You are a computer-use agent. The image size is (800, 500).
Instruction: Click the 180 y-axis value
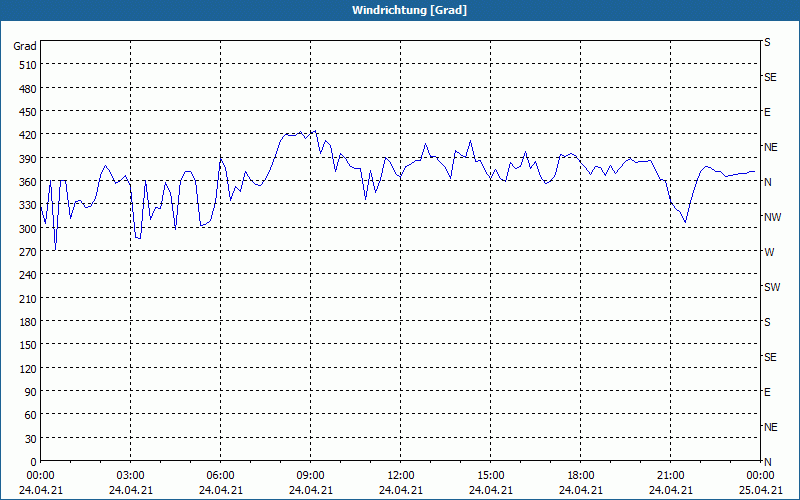[x=28, y=322]
